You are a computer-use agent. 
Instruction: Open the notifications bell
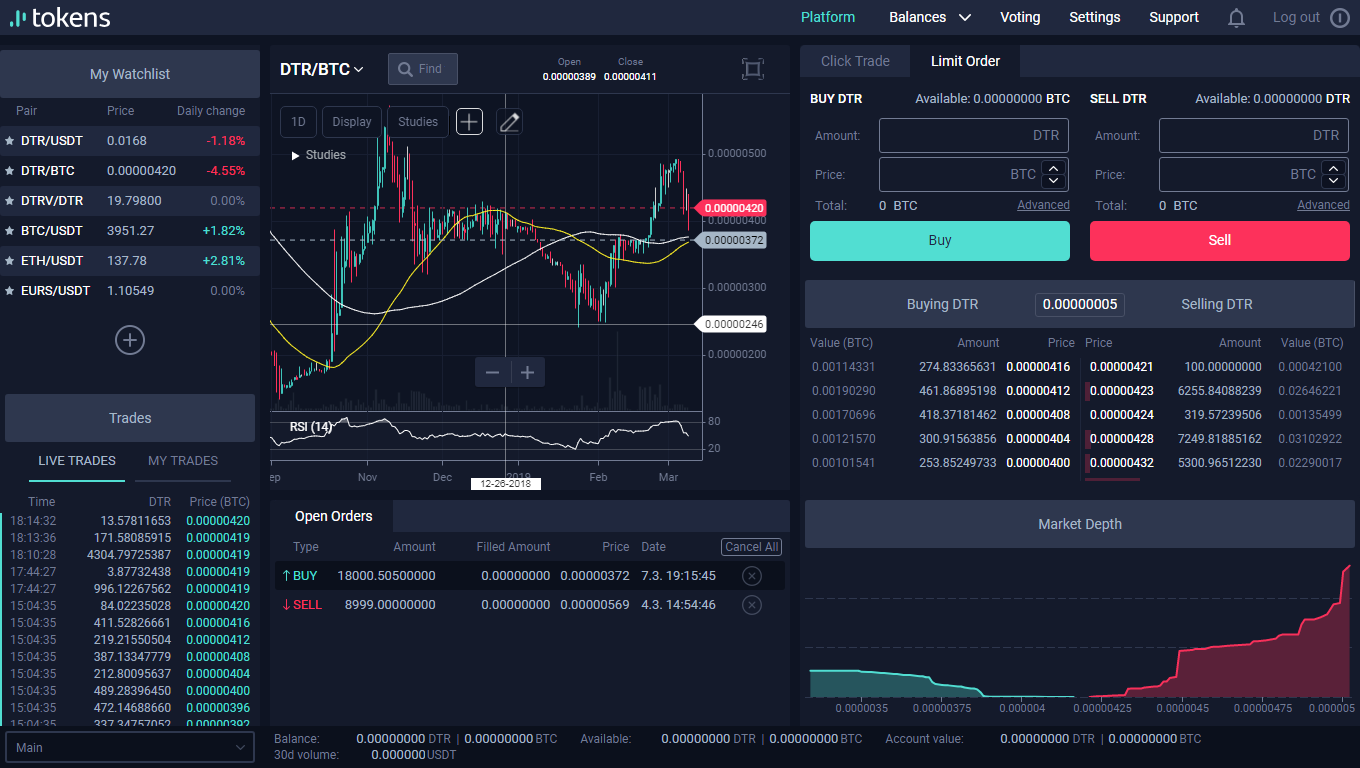pos(1237,18)
